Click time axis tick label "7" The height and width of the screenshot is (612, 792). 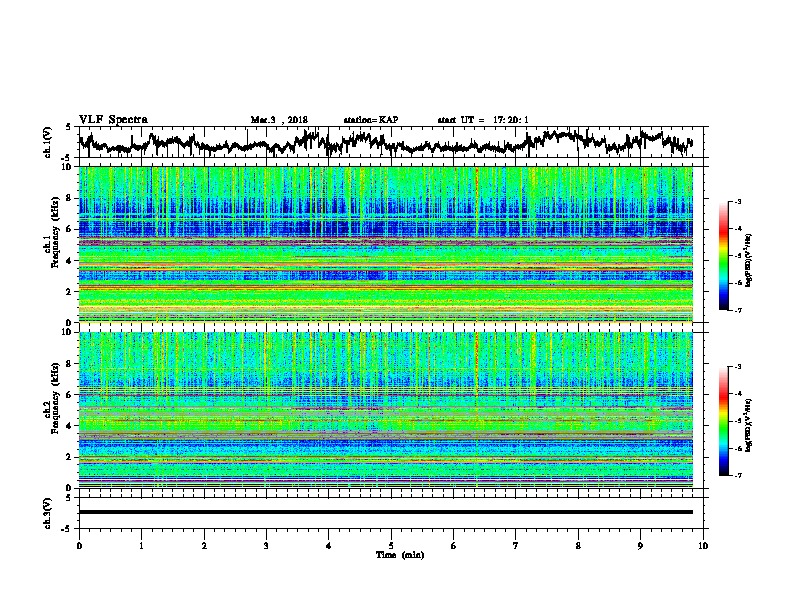pyautogui.click(x=516, y=546)
